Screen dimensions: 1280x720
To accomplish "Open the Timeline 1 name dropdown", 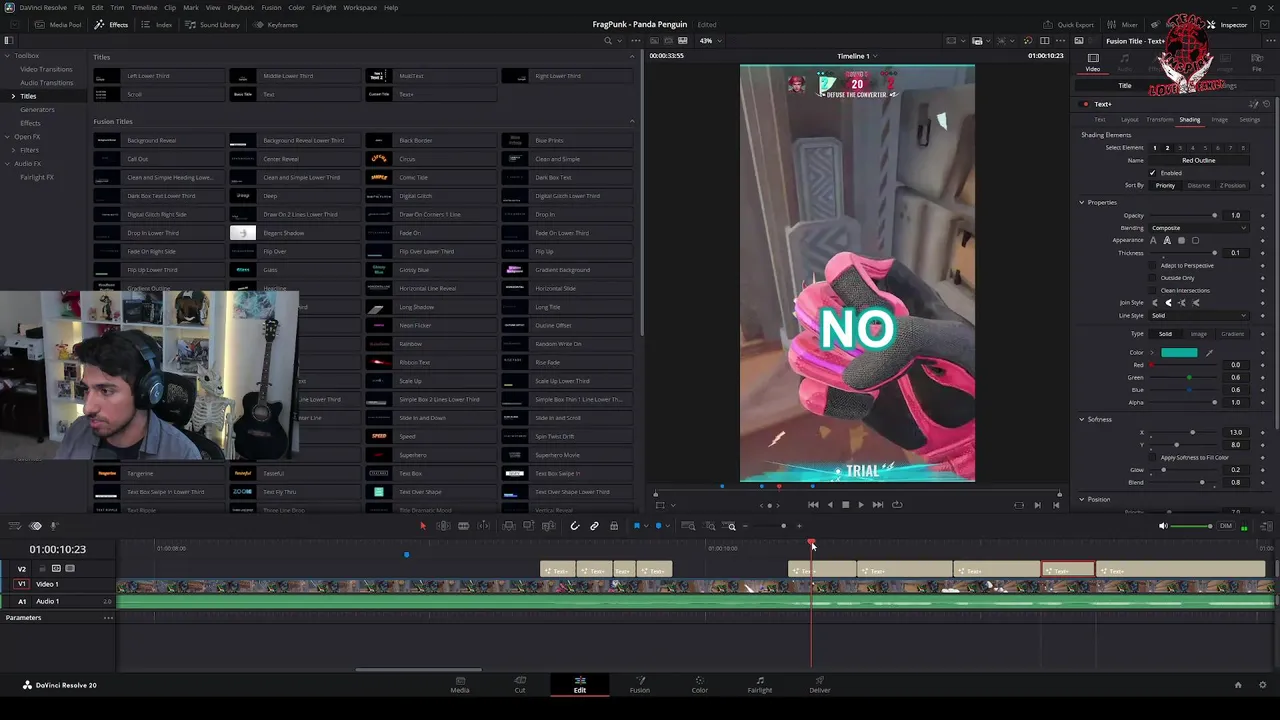I will [x=856, y=56].
